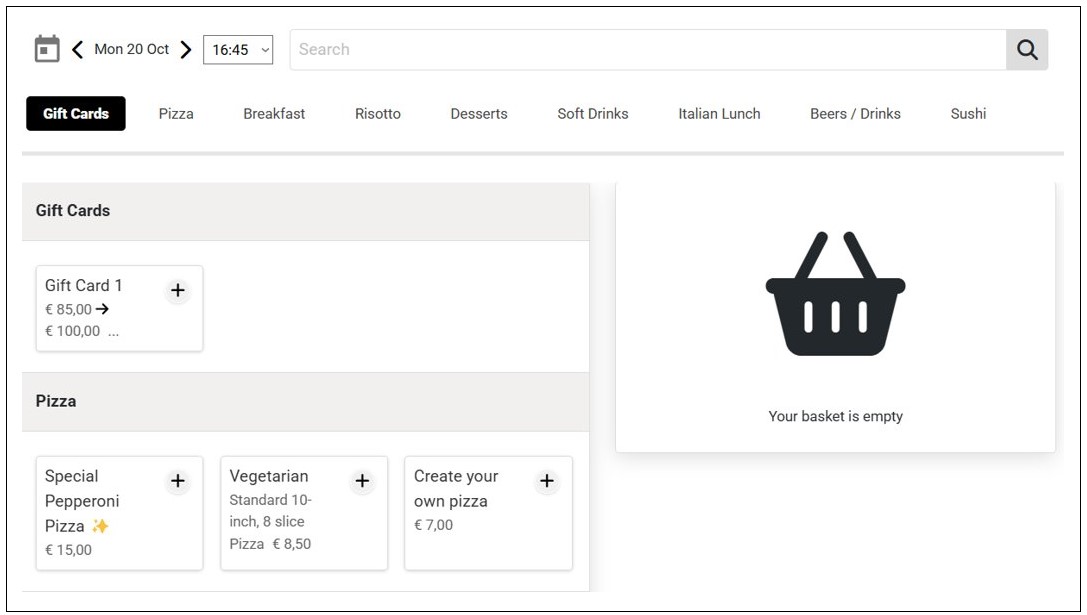Open the calendar date picker icon
The width and height of the screenshot is (1087, 615).
[47, 49]
